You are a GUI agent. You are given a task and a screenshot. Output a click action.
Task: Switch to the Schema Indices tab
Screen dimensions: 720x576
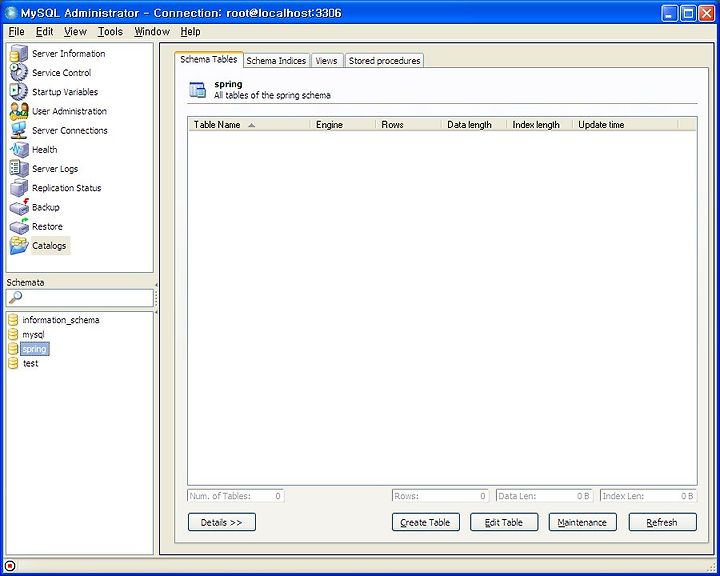click(x=276, y=61)
